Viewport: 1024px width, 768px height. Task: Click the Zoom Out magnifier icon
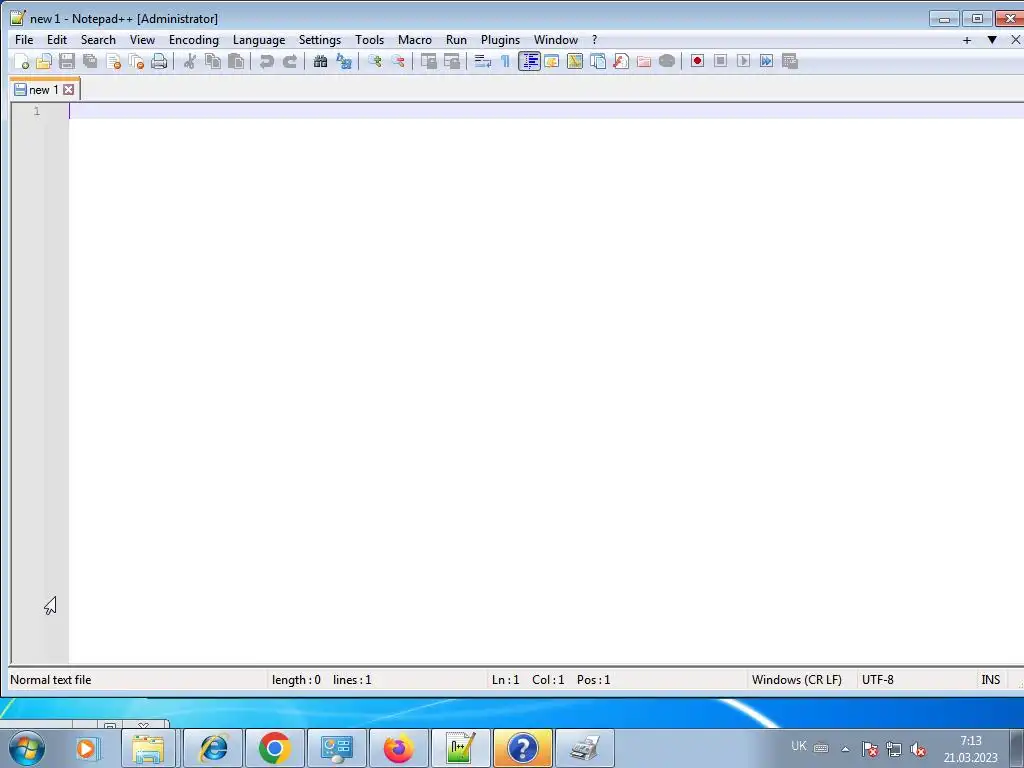398,61
